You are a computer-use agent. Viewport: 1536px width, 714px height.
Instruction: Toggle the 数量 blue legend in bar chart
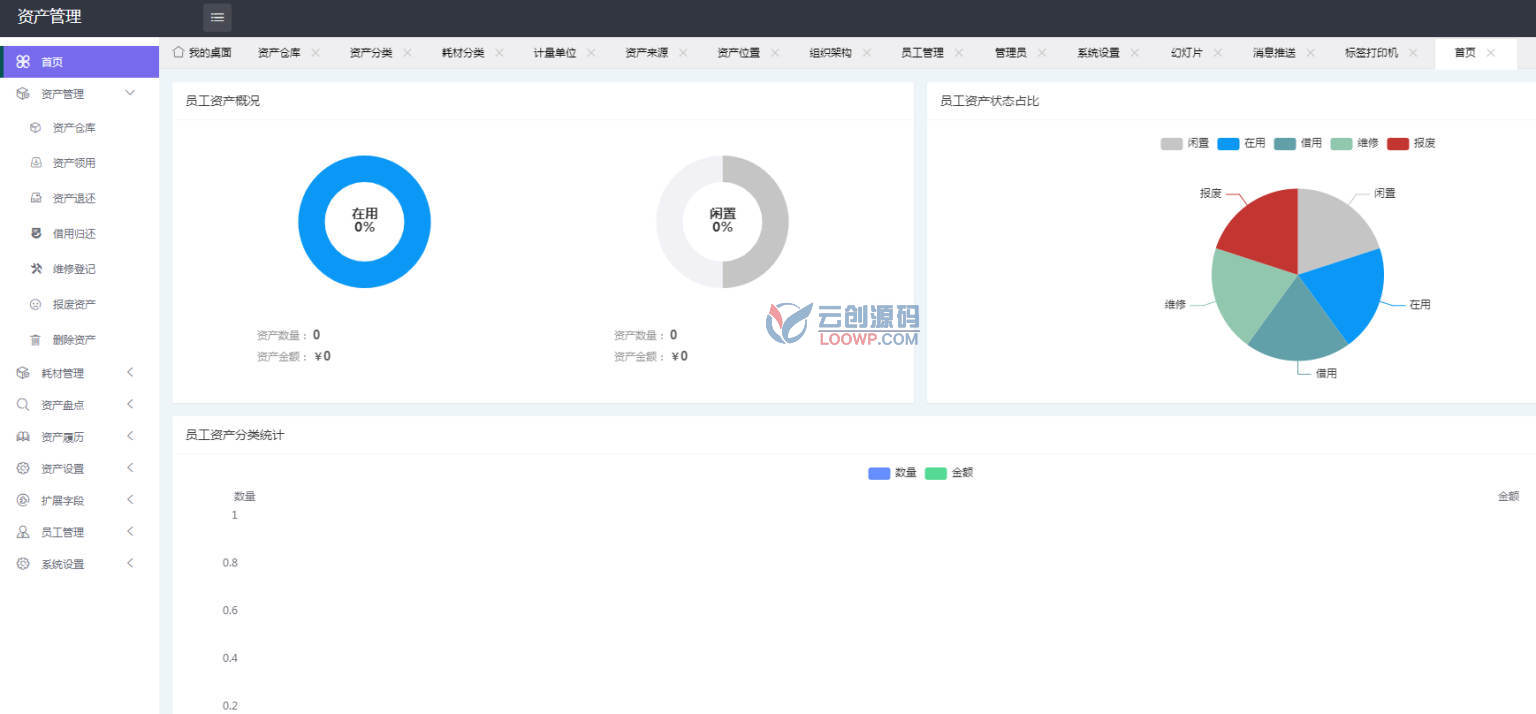pyautogui.click(x=879, y=473)
